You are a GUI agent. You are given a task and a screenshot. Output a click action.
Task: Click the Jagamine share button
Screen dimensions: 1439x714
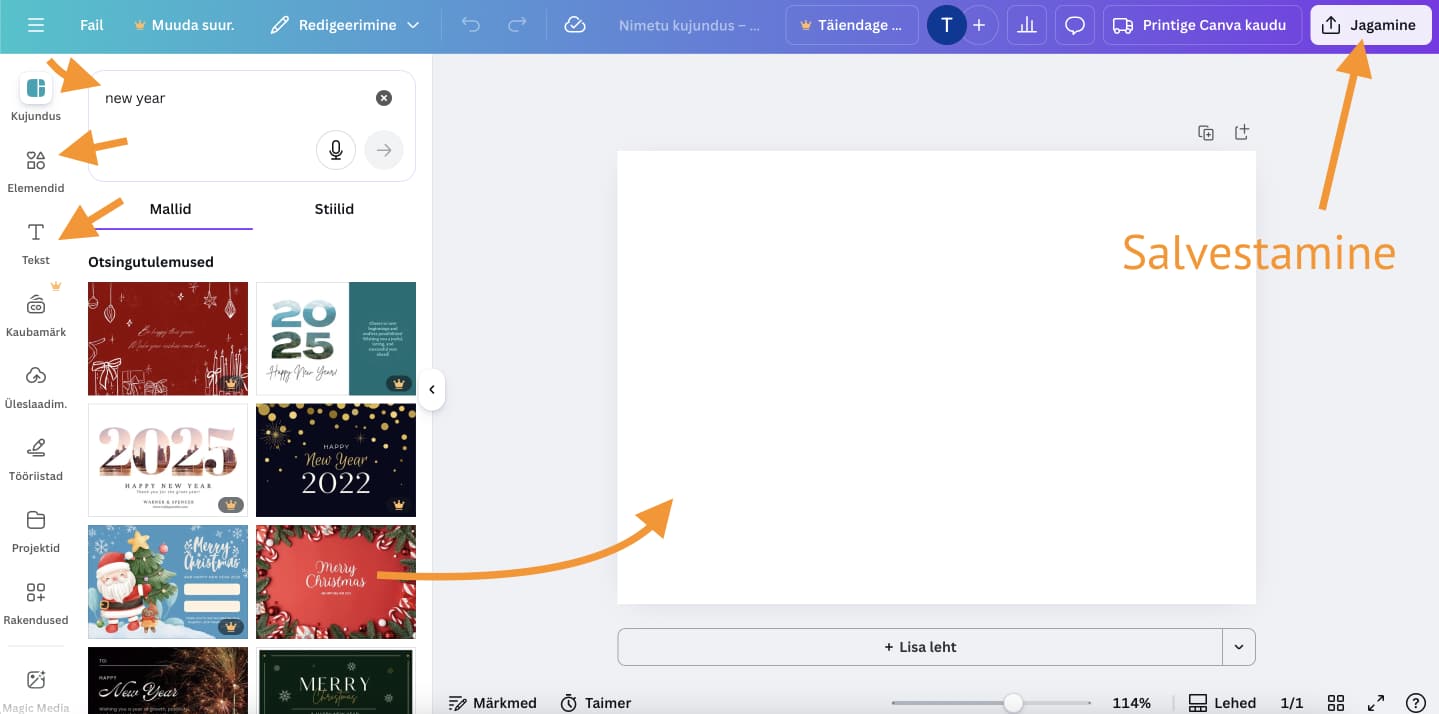(1370, 25)
